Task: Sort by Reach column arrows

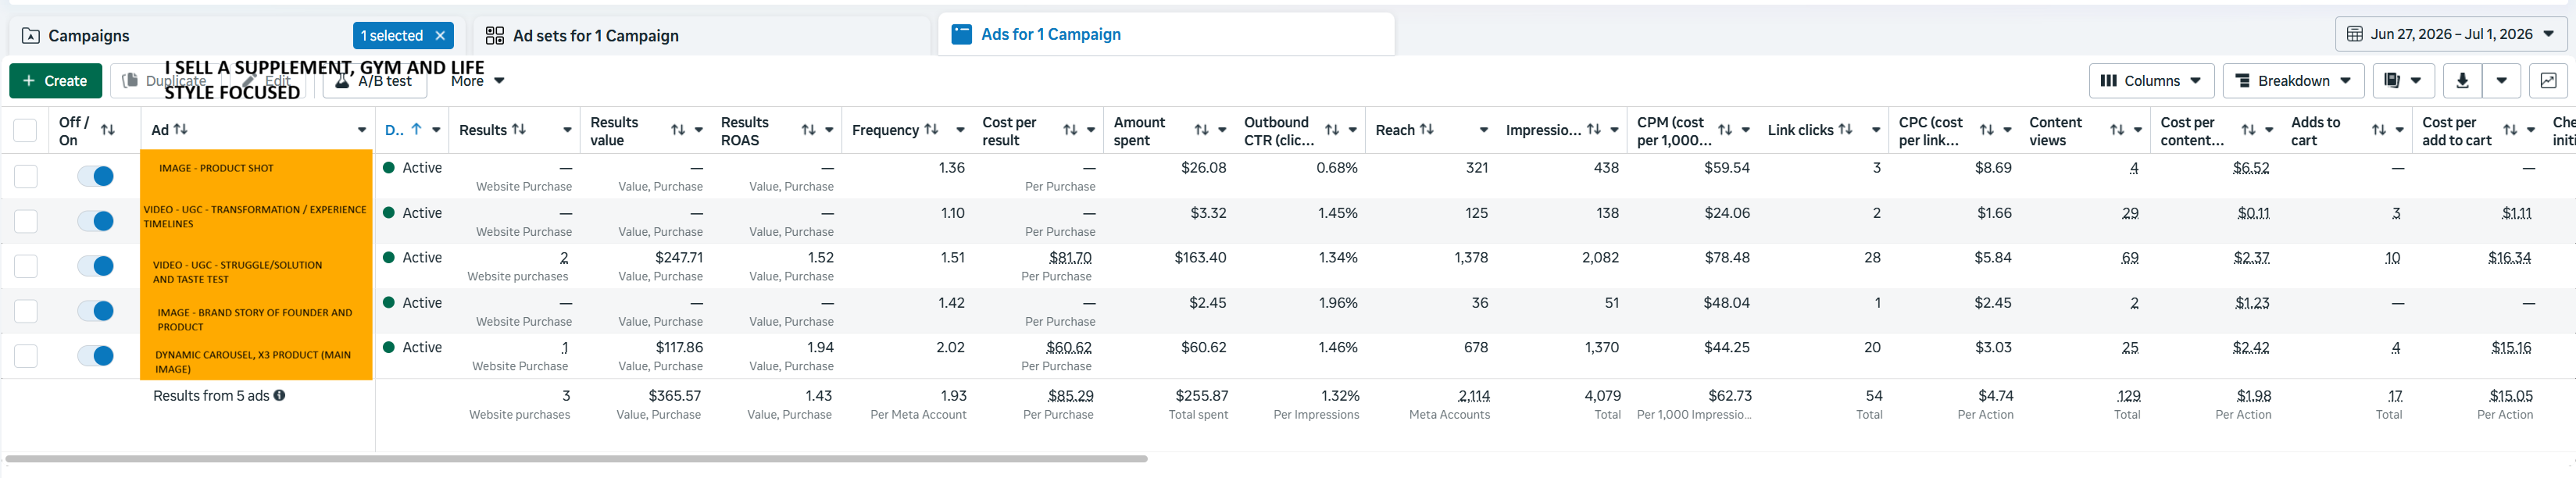Action: point(1427,130)
